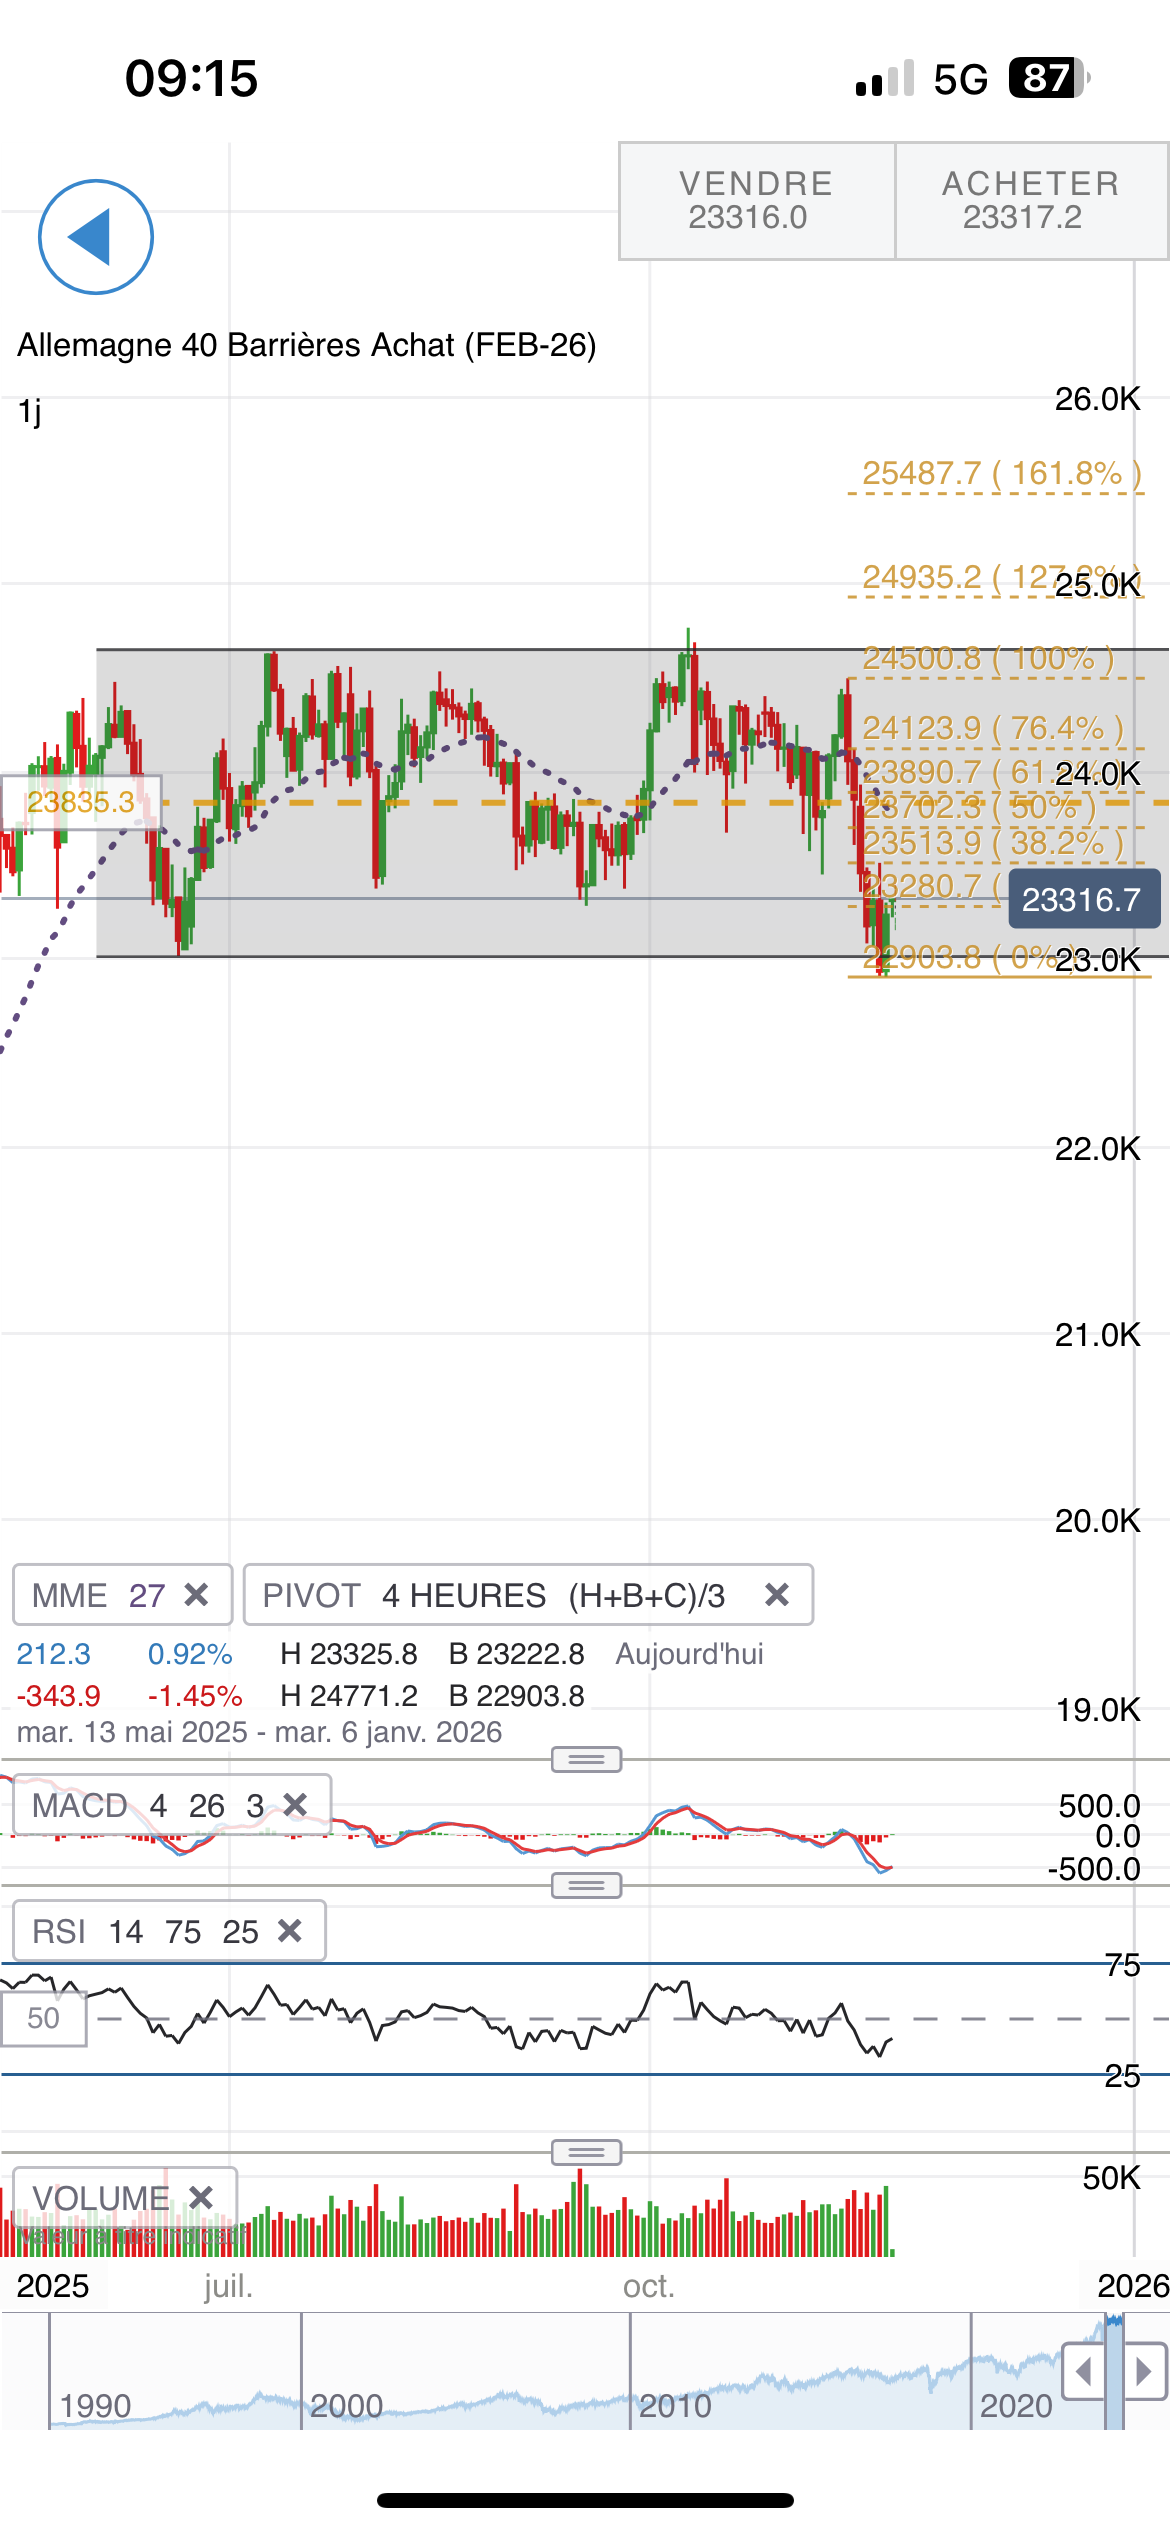Grab resize handle above RSI panel
Viewport: 1170px width, 2532px height.
click(x=587, y=1885)
